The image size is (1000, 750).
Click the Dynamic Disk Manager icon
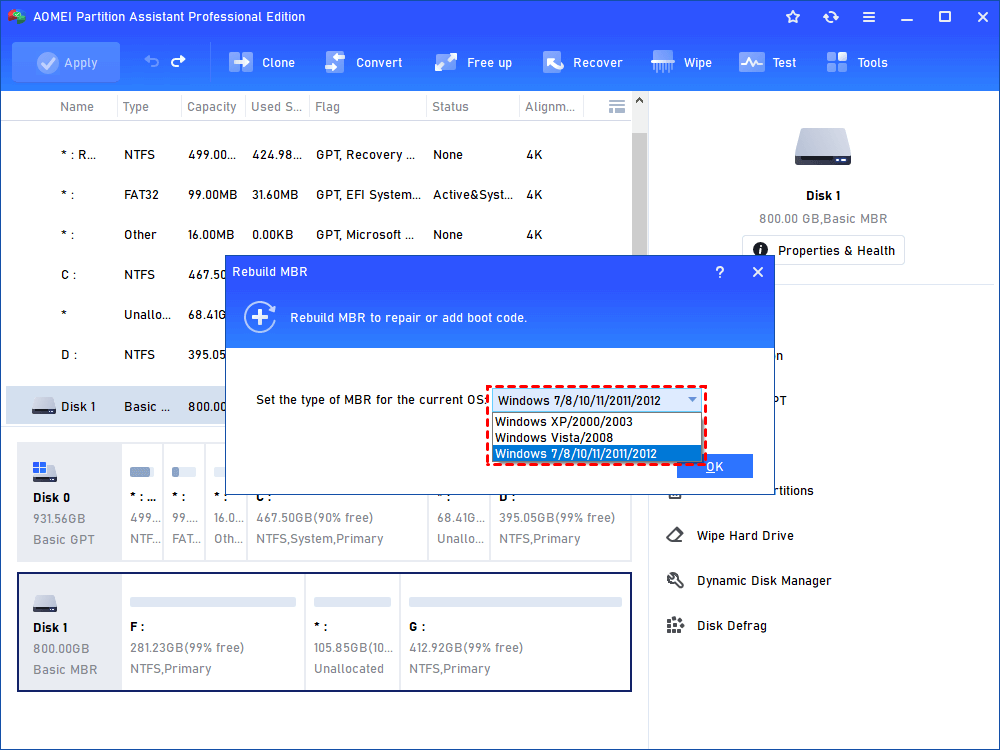675,580
